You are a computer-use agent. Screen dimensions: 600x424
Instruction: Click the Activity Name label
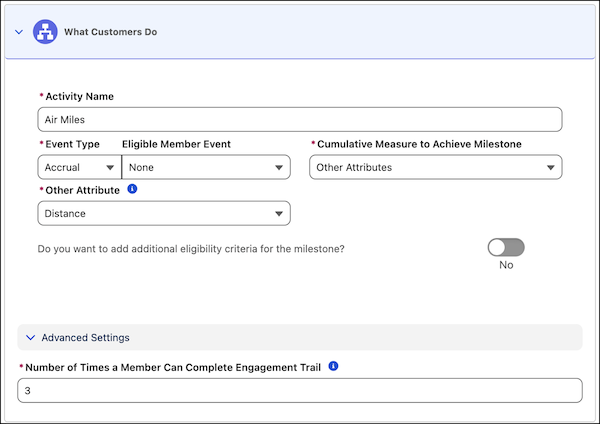[x=79, y=96]
